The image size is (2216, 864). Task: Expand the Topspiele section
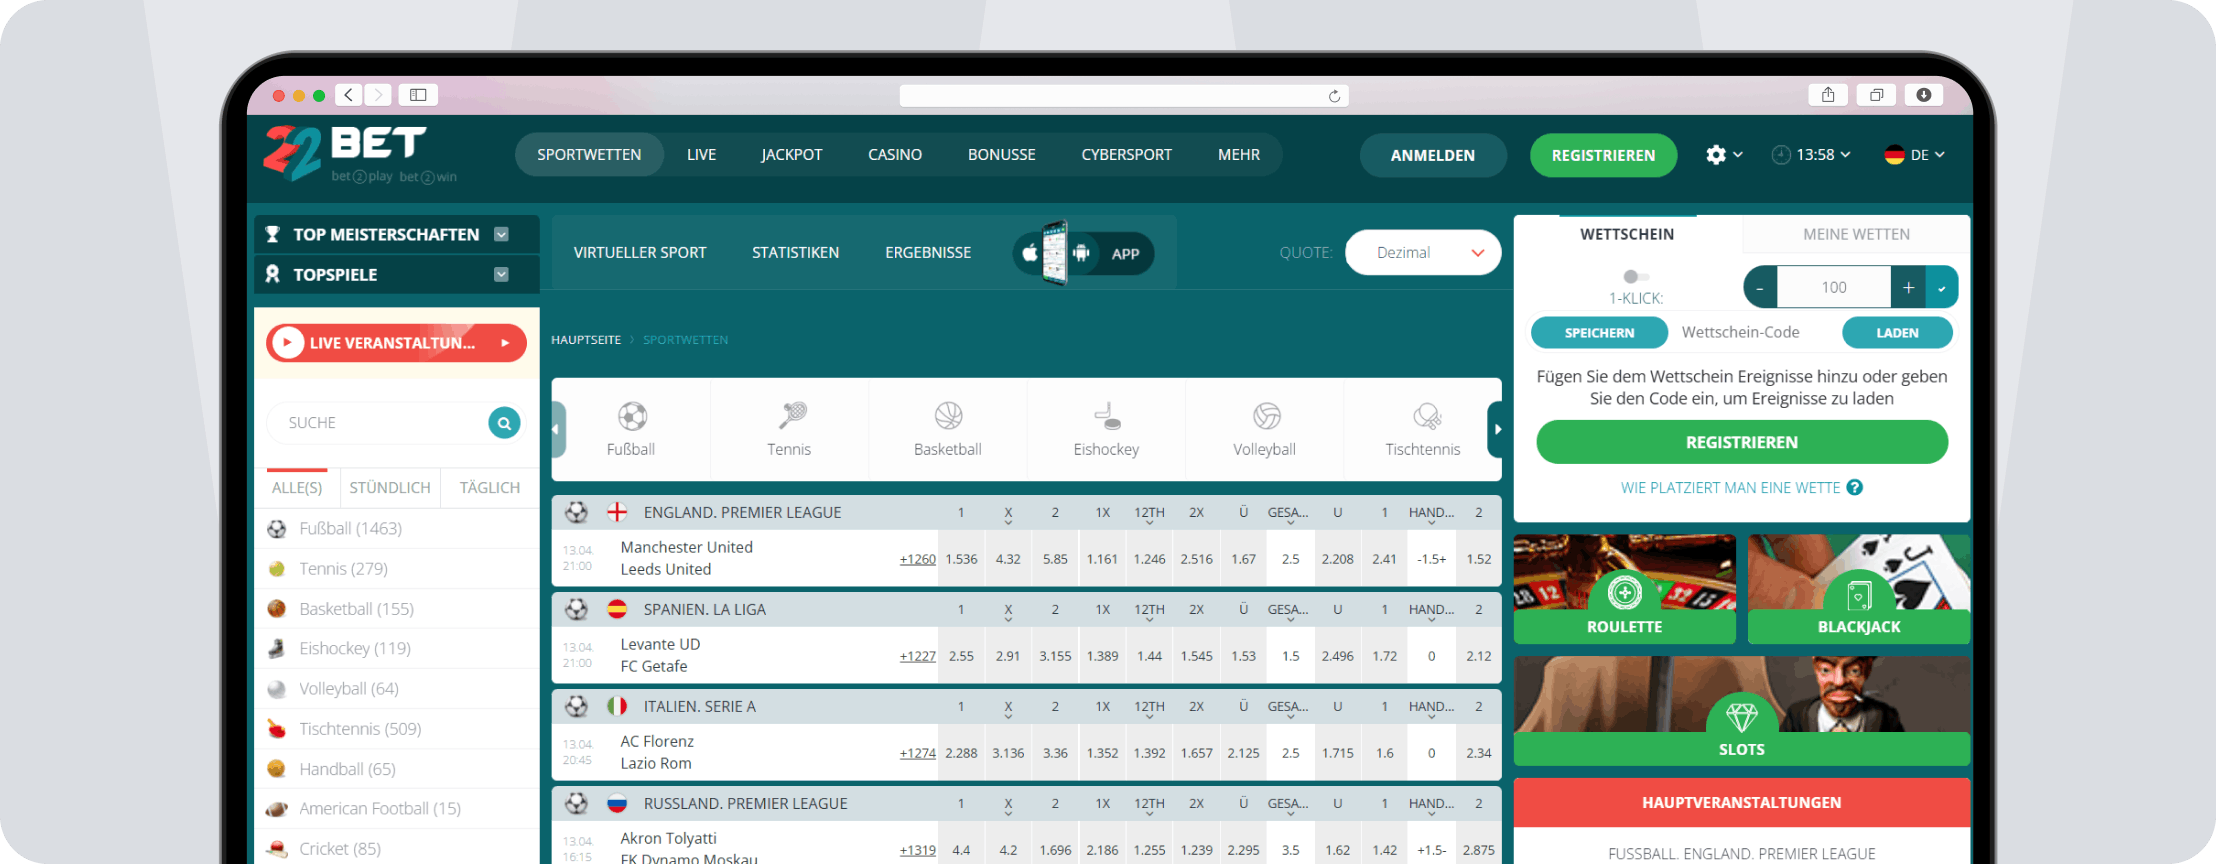tap(502, 274)
